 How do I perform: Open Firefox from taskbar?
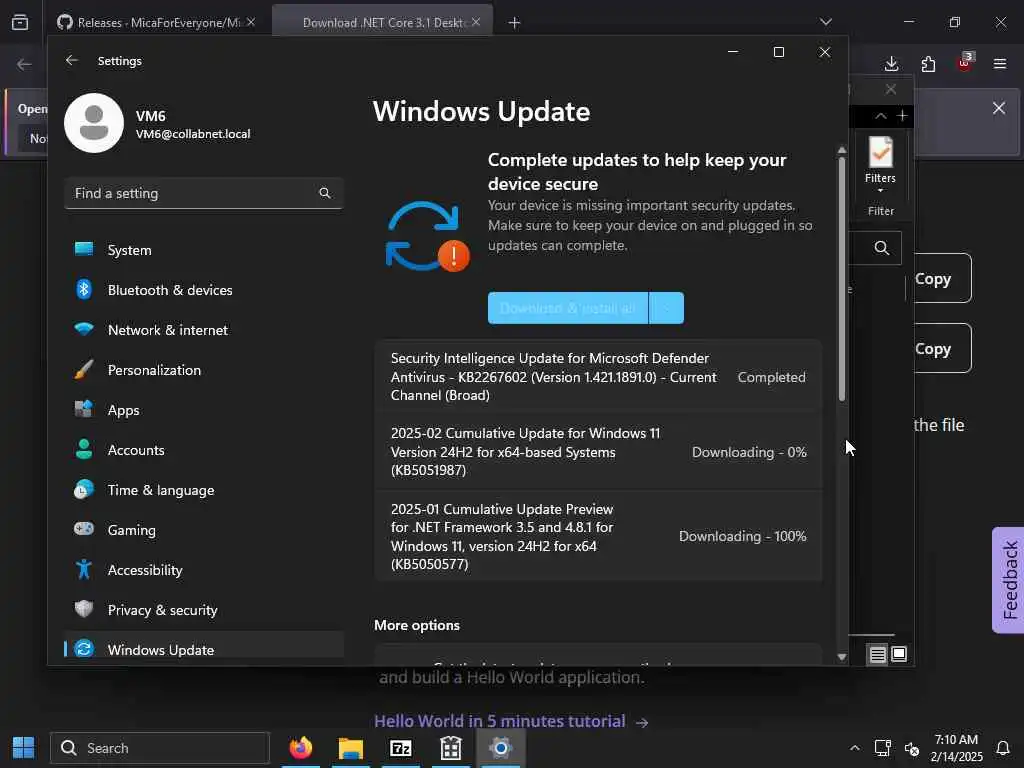coord(301,748)
